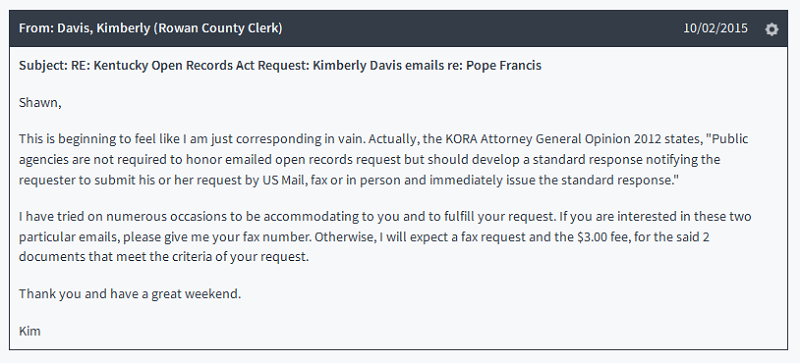Click the line Thank you and have a great weekend
Screen dimensions: 800x363
click(x=130, y=294)
